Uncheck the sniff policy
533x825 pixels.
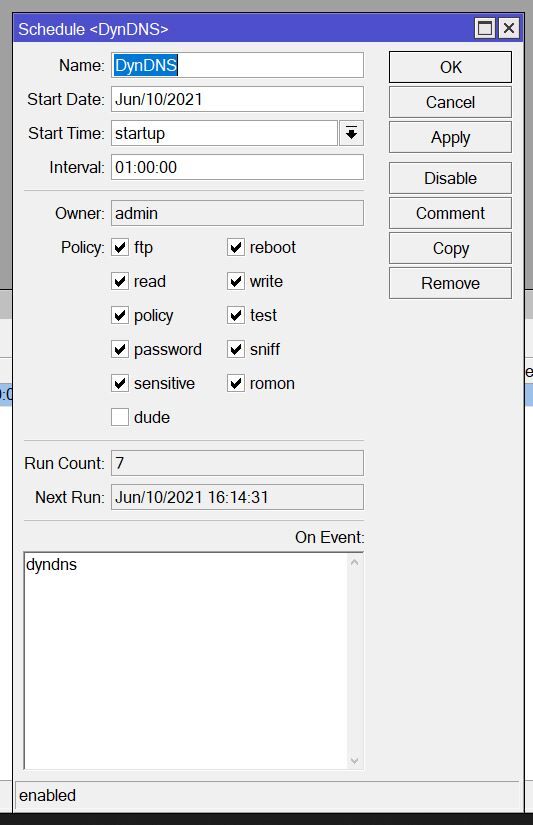click(x=236, y=349)
